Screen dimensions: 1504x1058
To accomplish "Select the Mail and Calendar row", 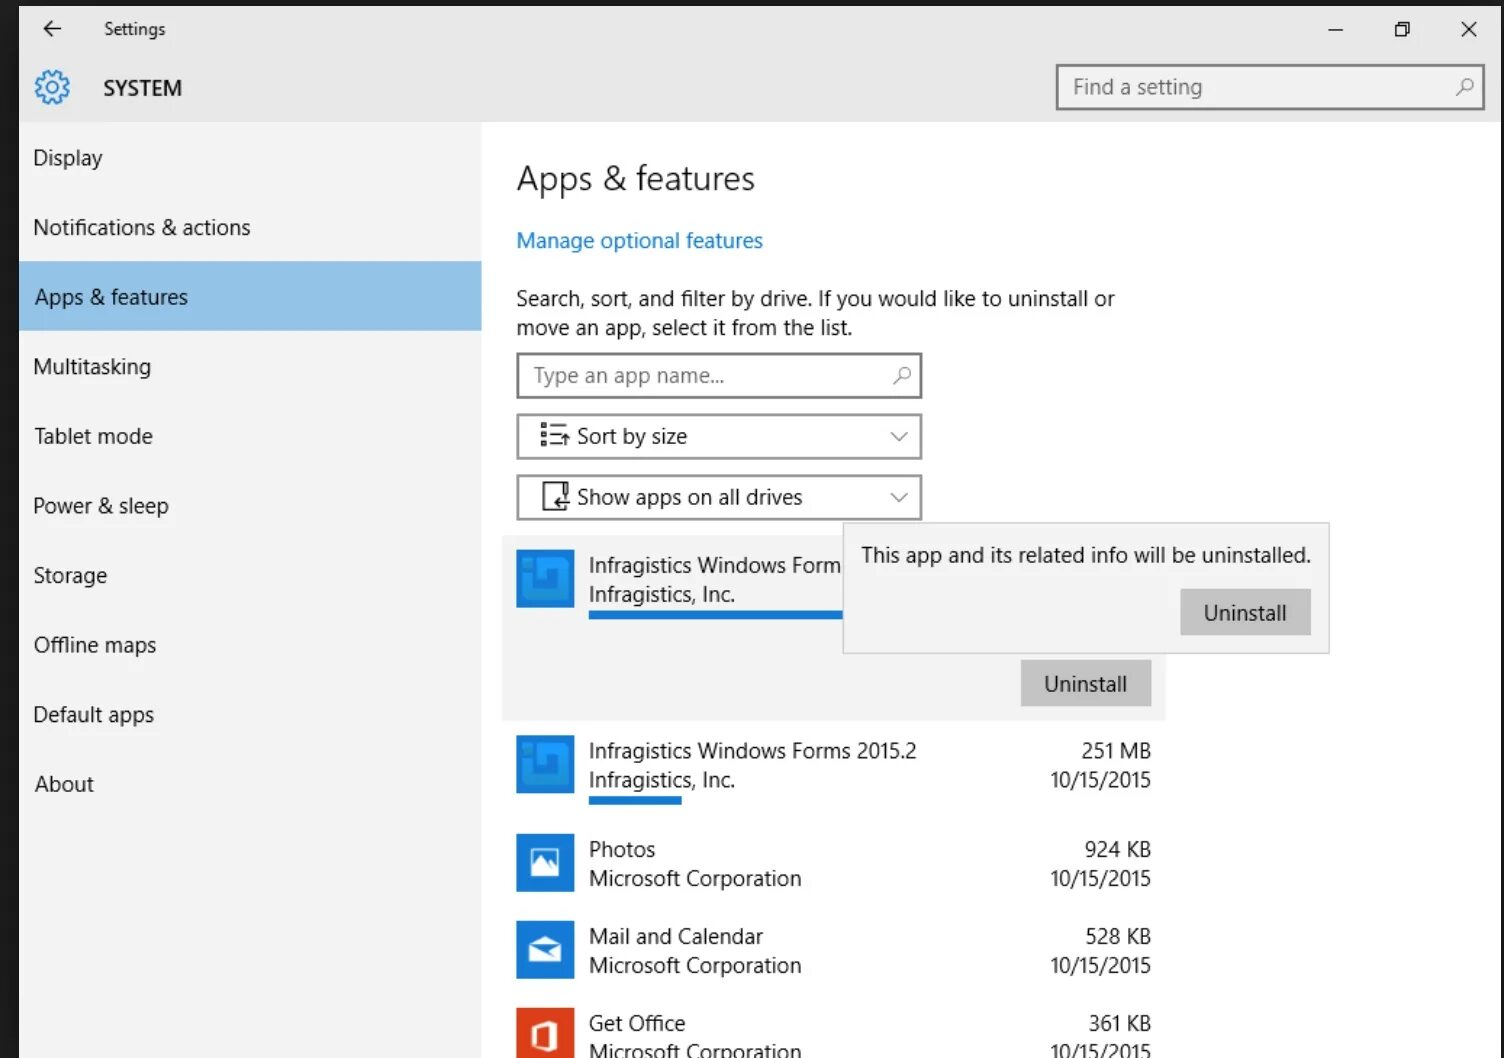I will click(834, 950).
